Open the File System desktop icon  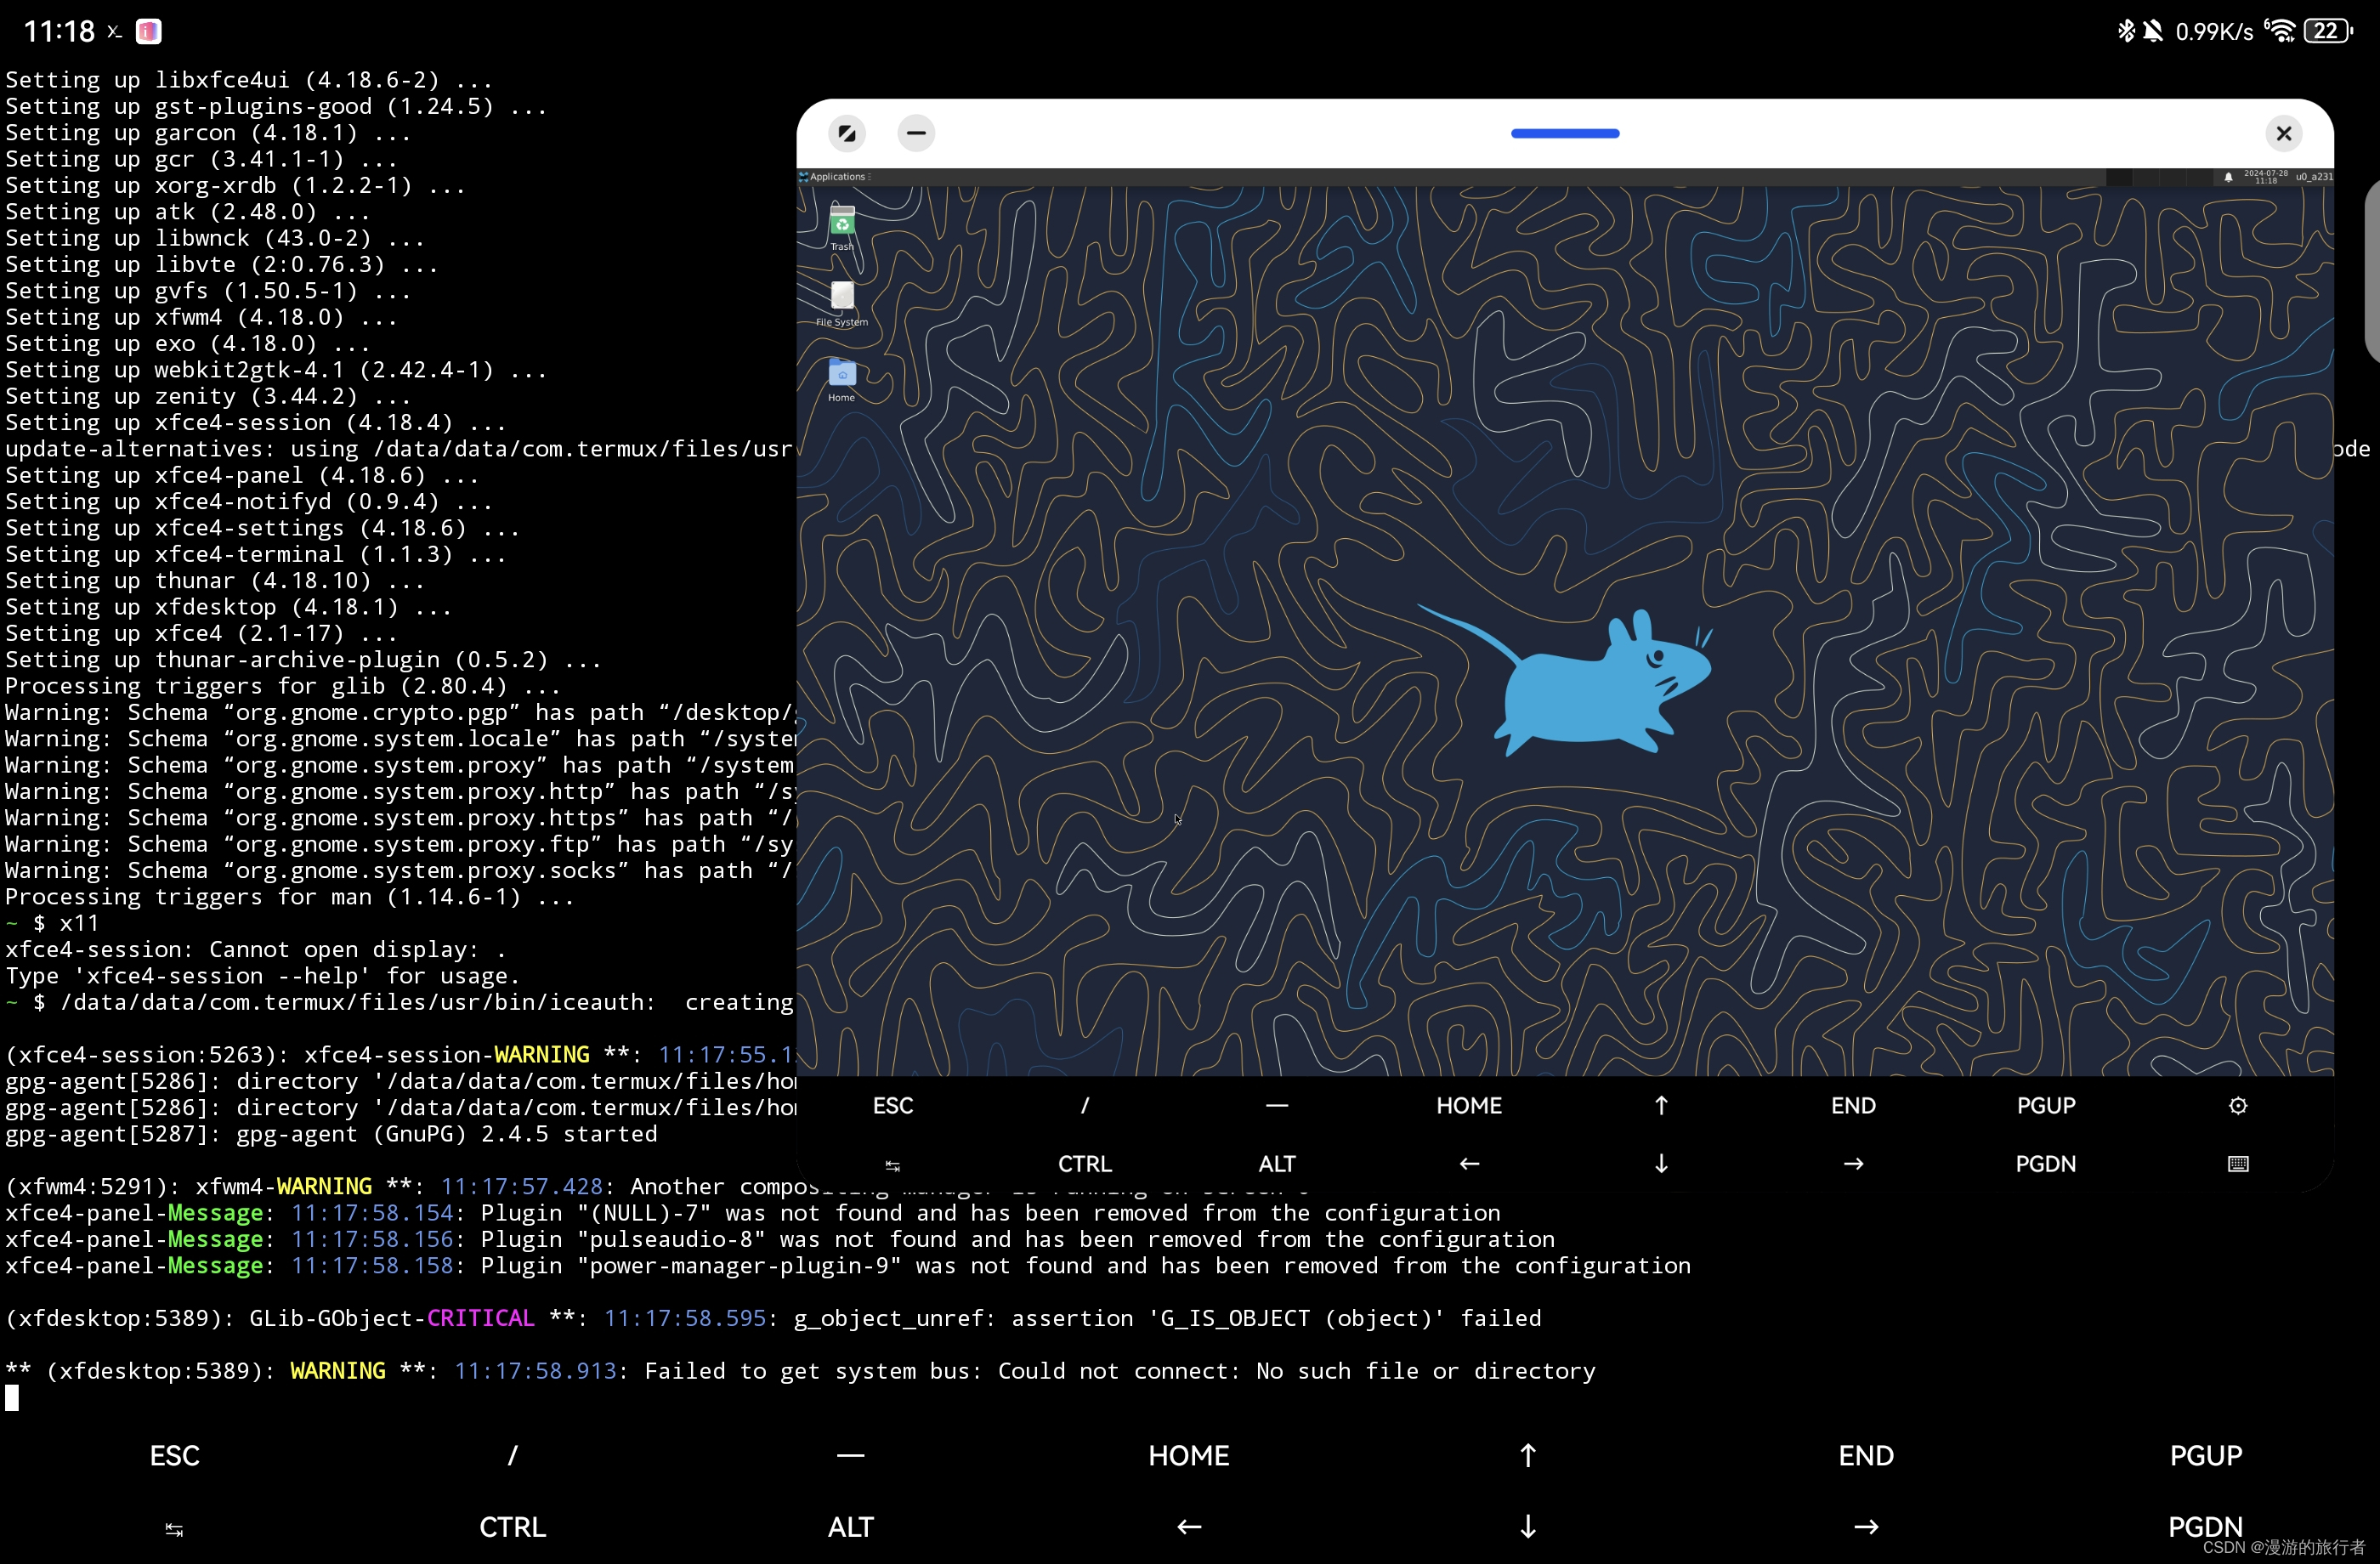842,303
